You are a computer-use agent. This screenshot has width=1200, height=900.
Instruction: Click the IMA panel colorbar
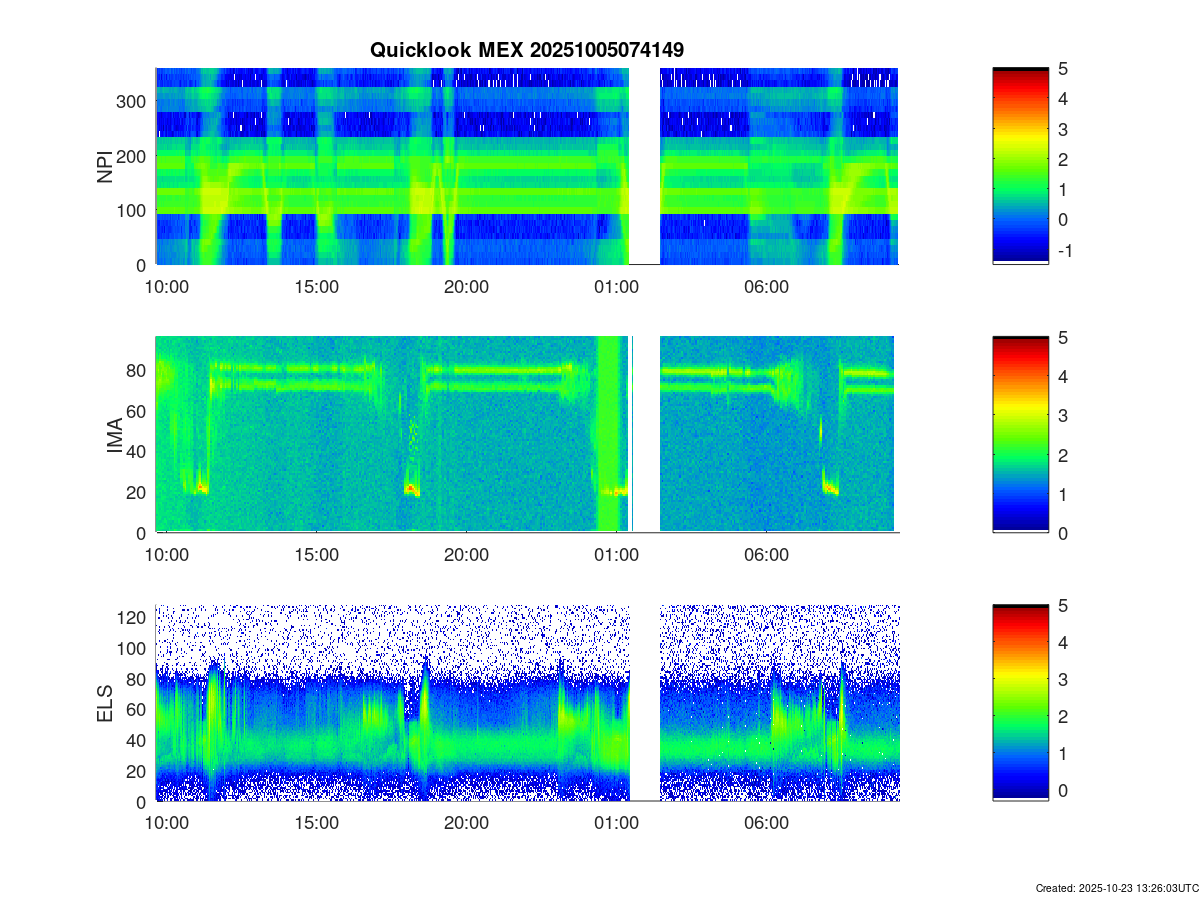pyautogui.click(x=1020, y=435)
